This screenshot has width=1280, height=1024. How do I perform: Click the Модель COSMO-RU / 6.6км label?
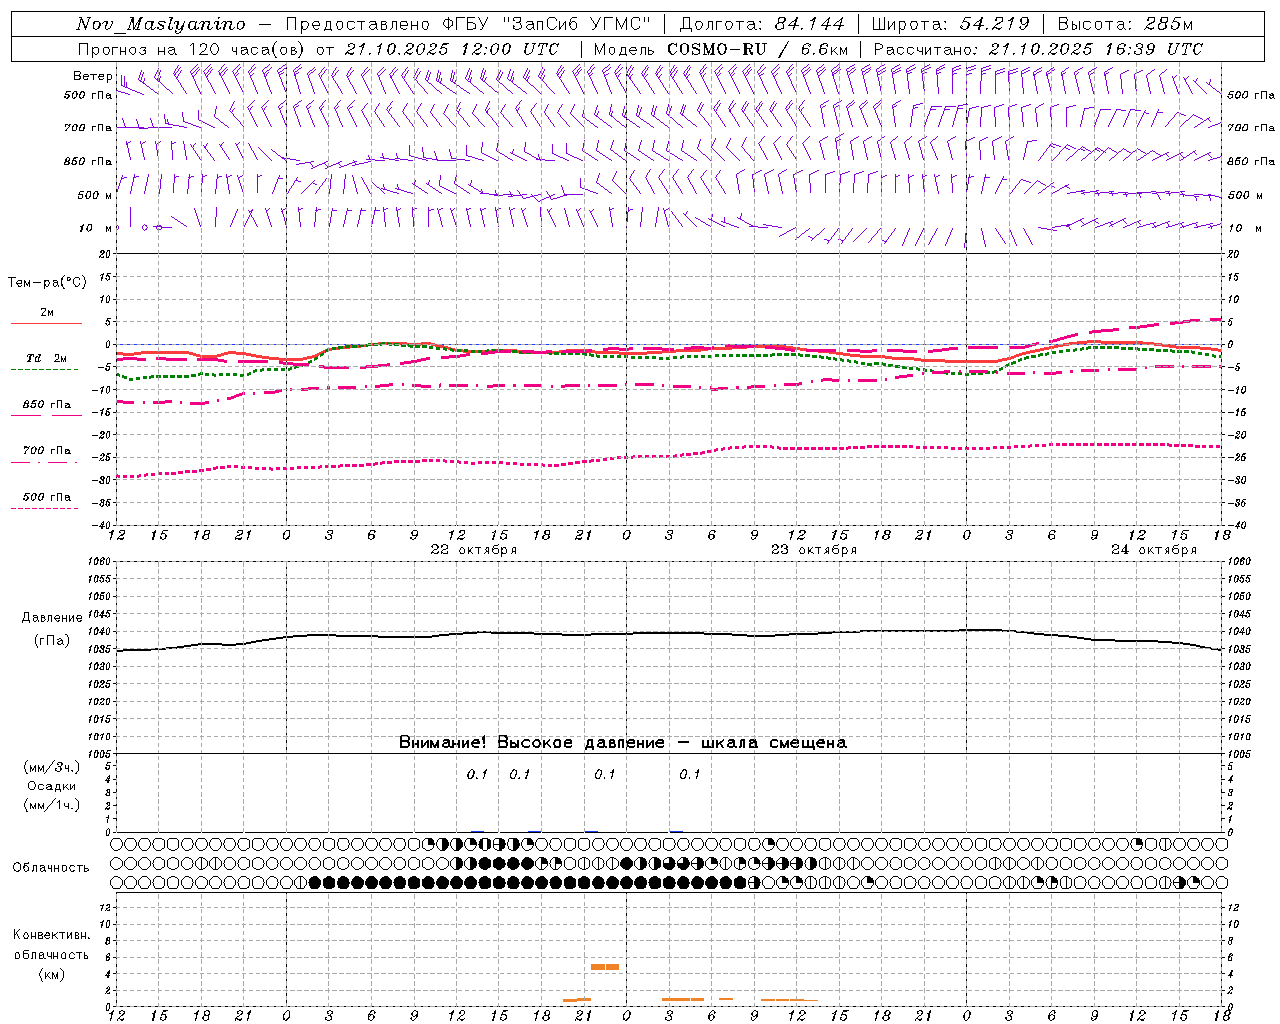pyautogui.click(x=721, y=49)
